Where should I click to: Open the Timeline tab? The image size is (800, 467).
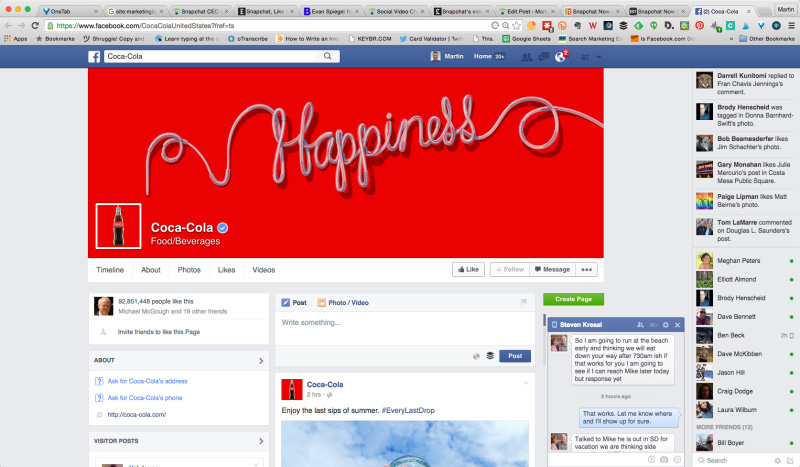110,269
